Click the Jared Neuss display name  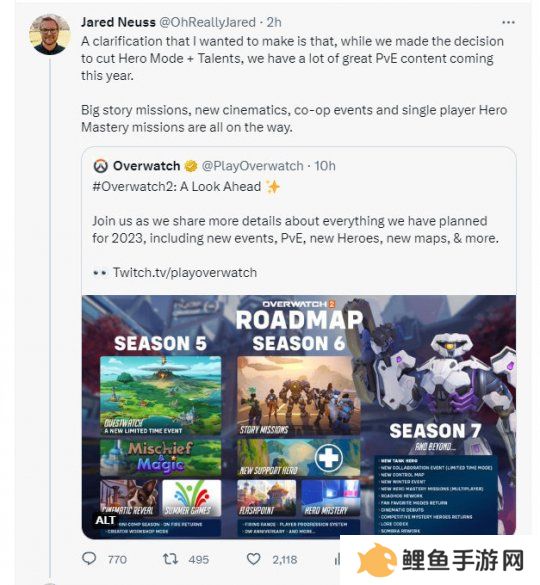(x=118, y=22)
